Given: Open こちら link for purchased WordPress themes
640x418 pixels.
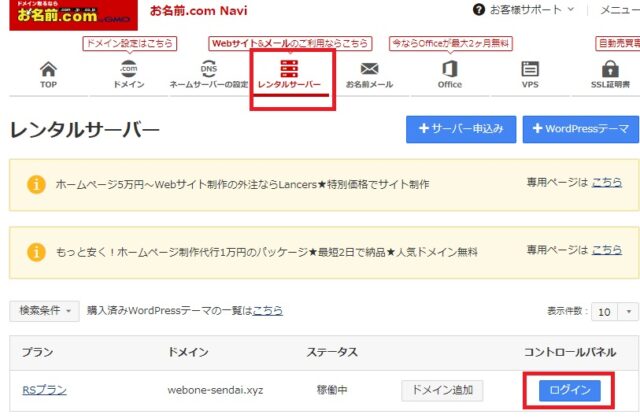Looking at the screenshot, I should [268, 311].
